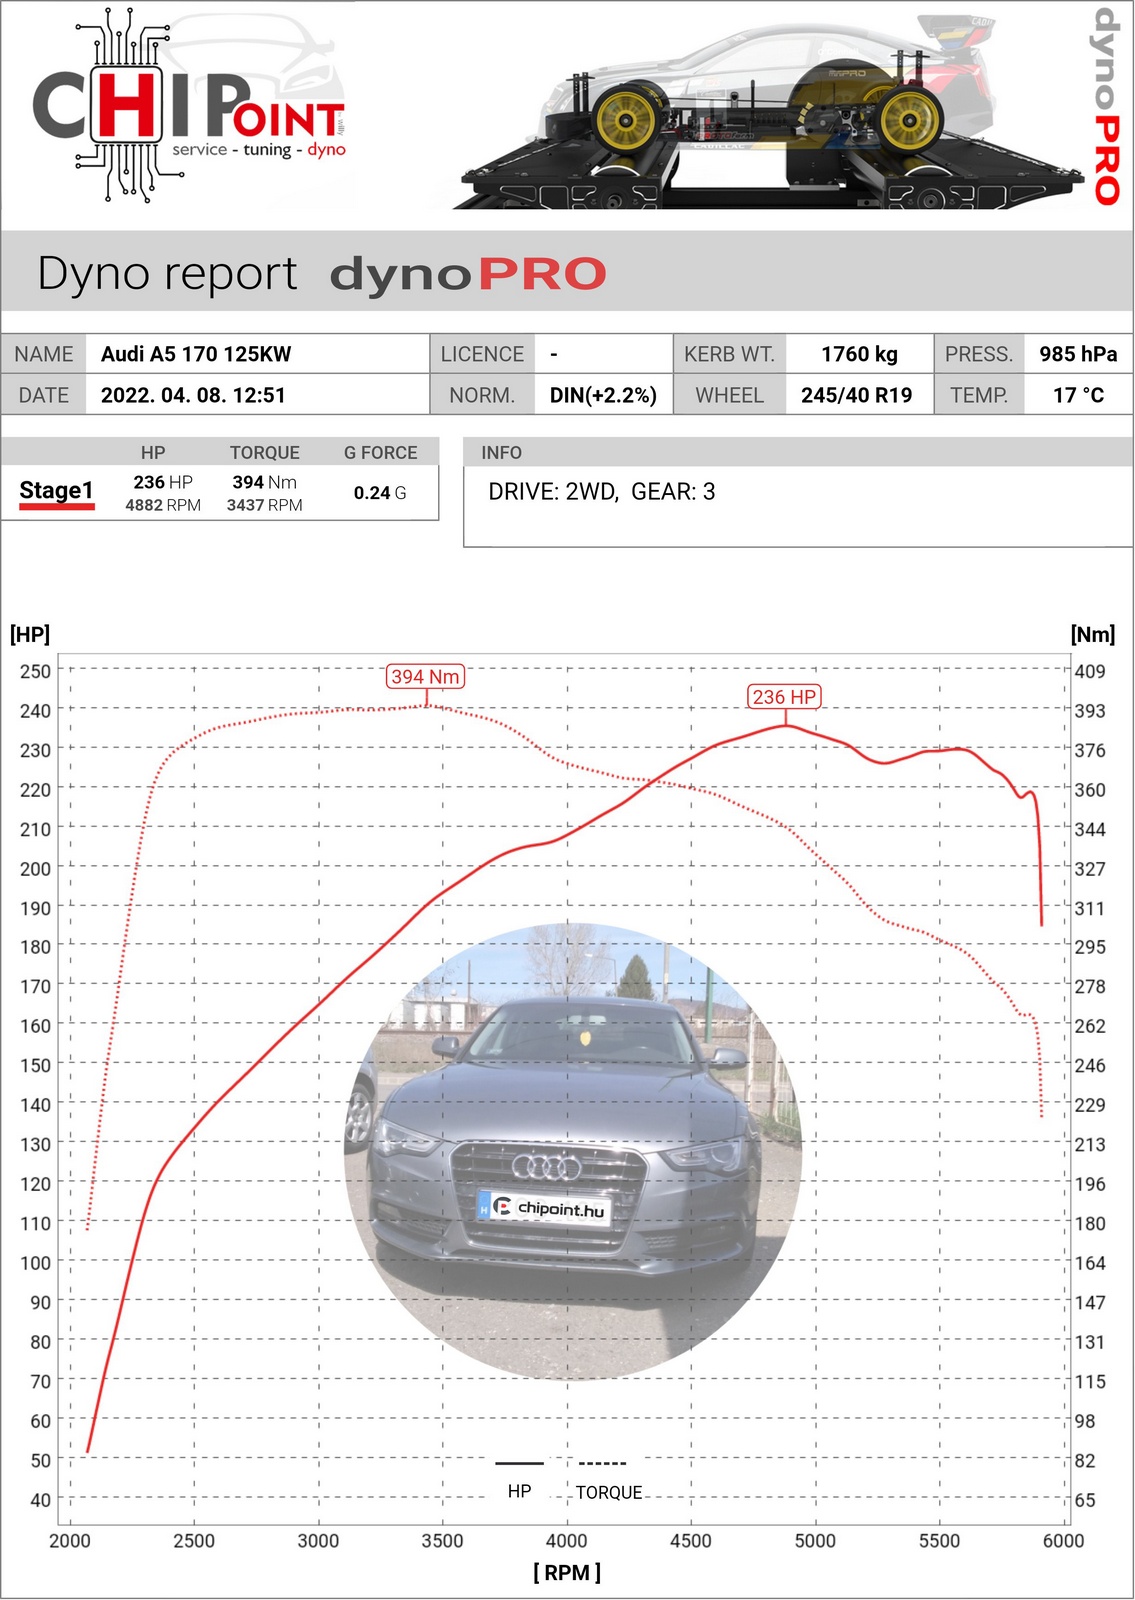Click the 1760 kg kerb weight value
Image resolution: width=1135 pixels, height=1600 pixels.
[859, 354]
